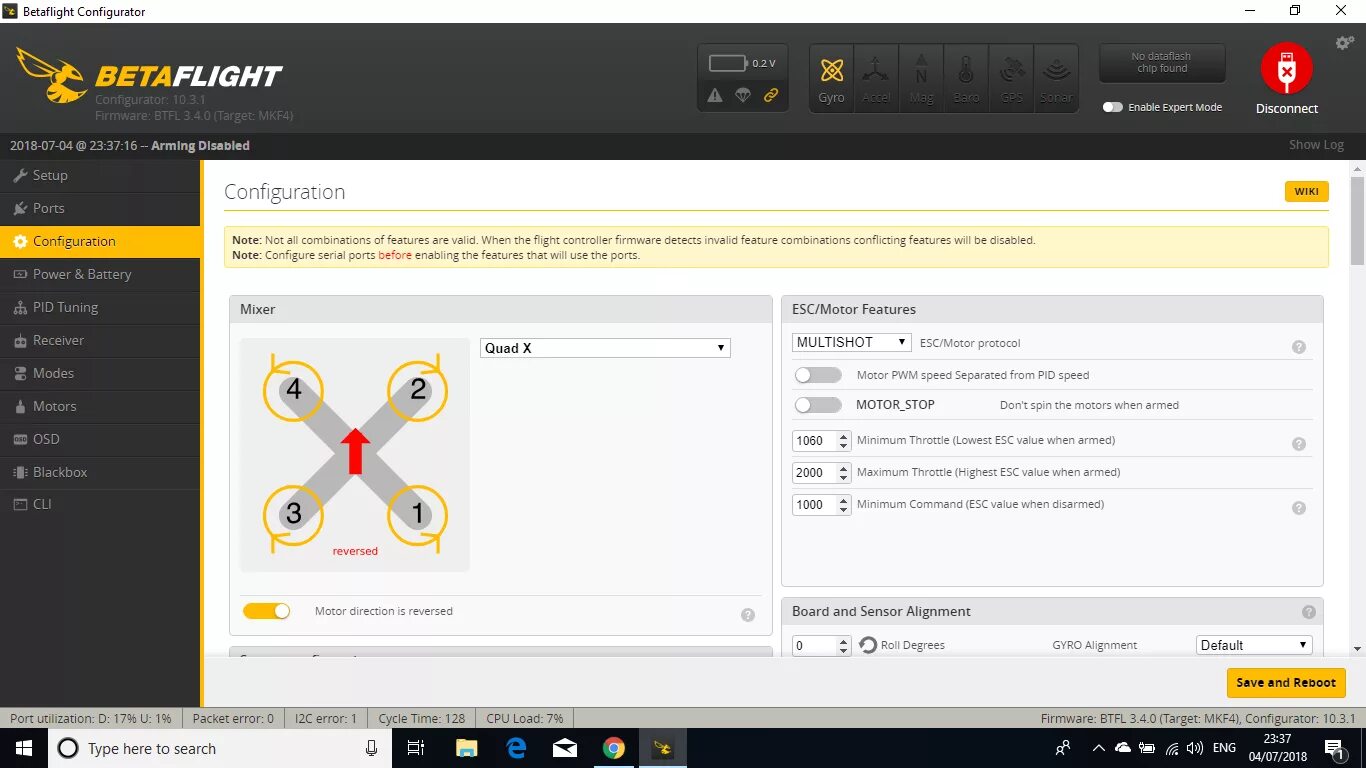Open the options gear icon

tap(1345, 43)
